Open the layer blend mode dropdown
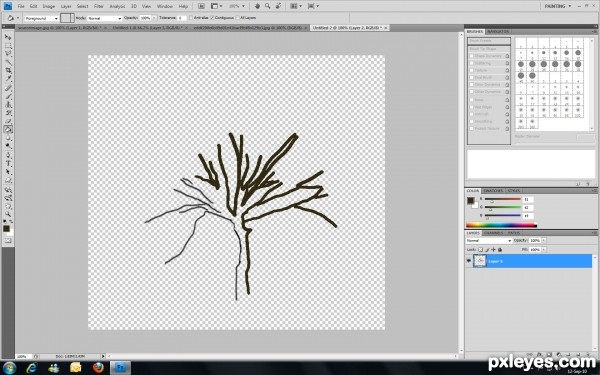Screen dimensions: 600x375 [x=489, y=241]
